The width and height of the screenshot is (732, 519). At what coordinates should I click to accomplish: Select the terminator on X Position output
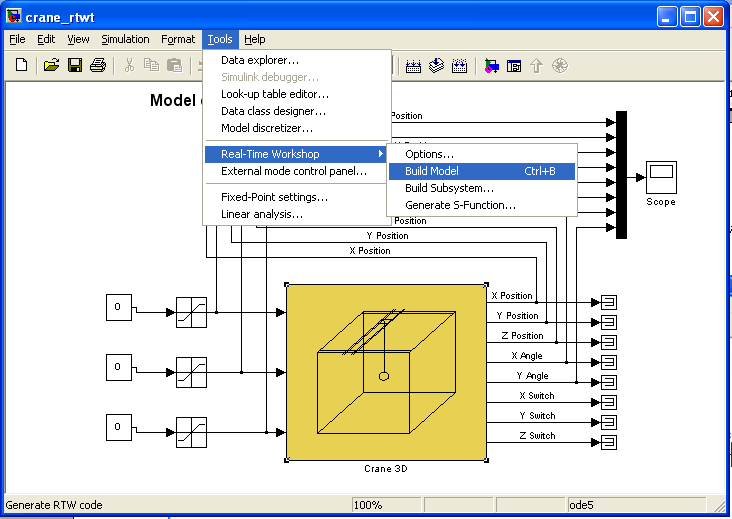(609, 302)
